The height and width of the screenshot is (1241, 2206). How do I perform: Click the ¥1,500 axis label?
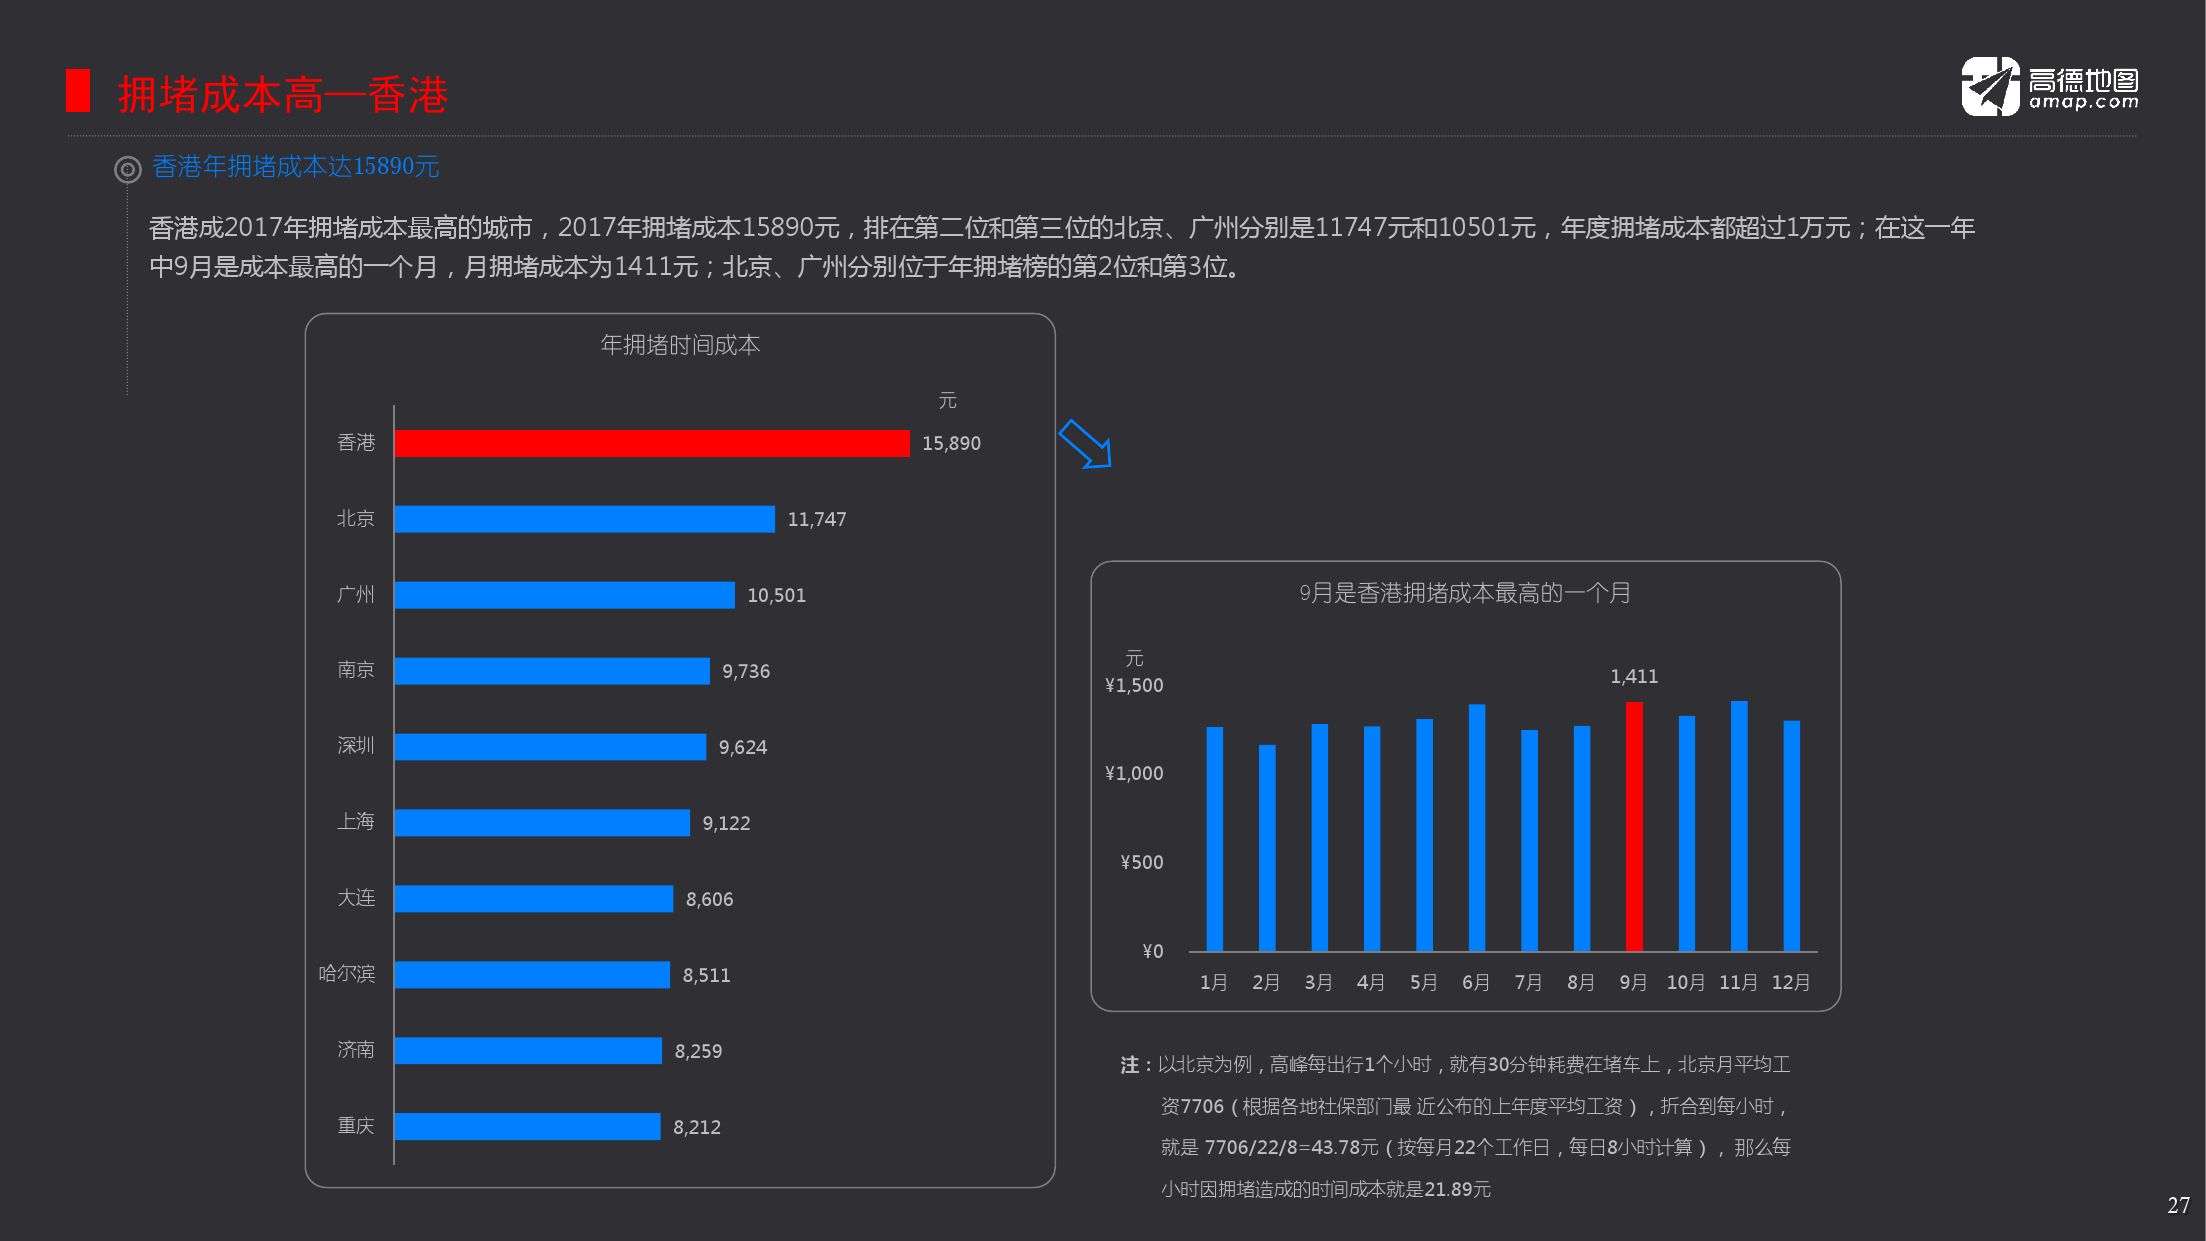click(1134, 686)
